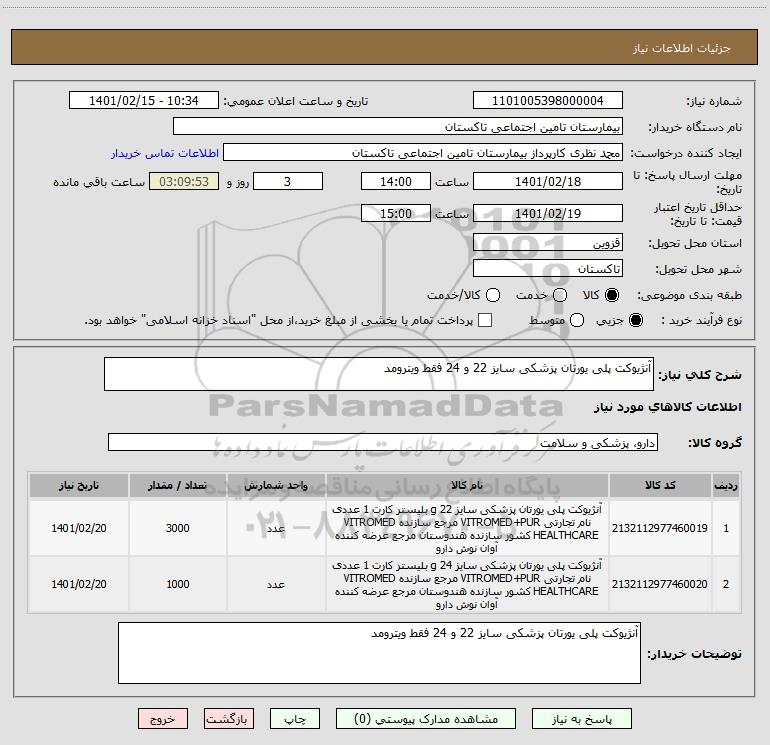Click the remaining days field 3
Viewport: 770px width, 745px height.
point(288,181)
